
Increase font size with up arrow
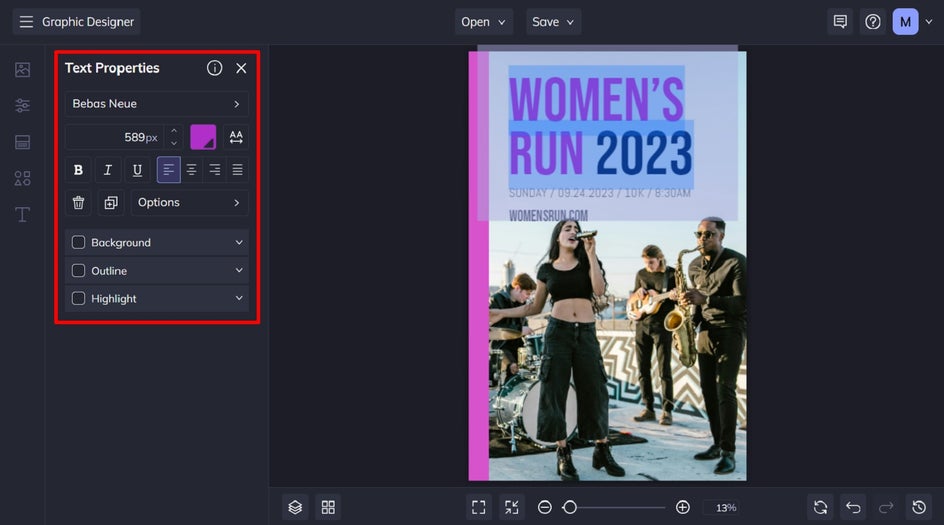174,131
